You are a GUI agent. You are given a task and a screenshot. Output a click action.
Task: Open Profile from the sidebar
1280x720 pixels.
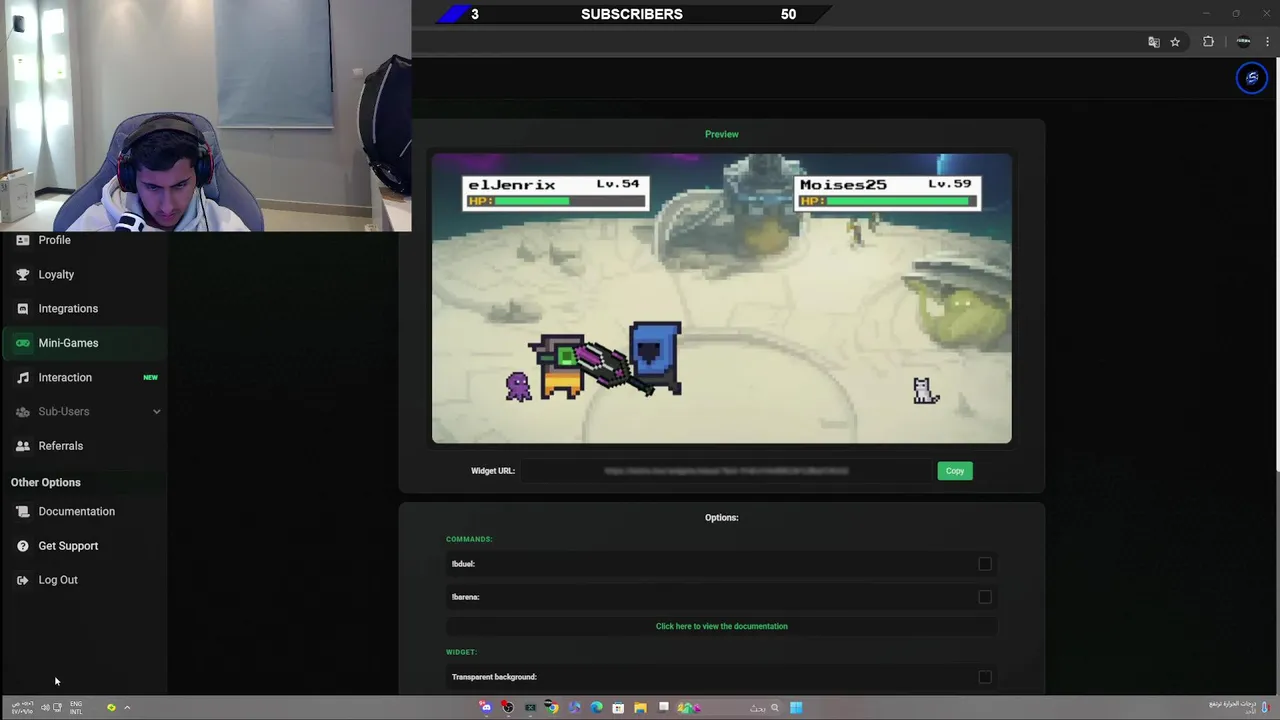tap(55, 240)
